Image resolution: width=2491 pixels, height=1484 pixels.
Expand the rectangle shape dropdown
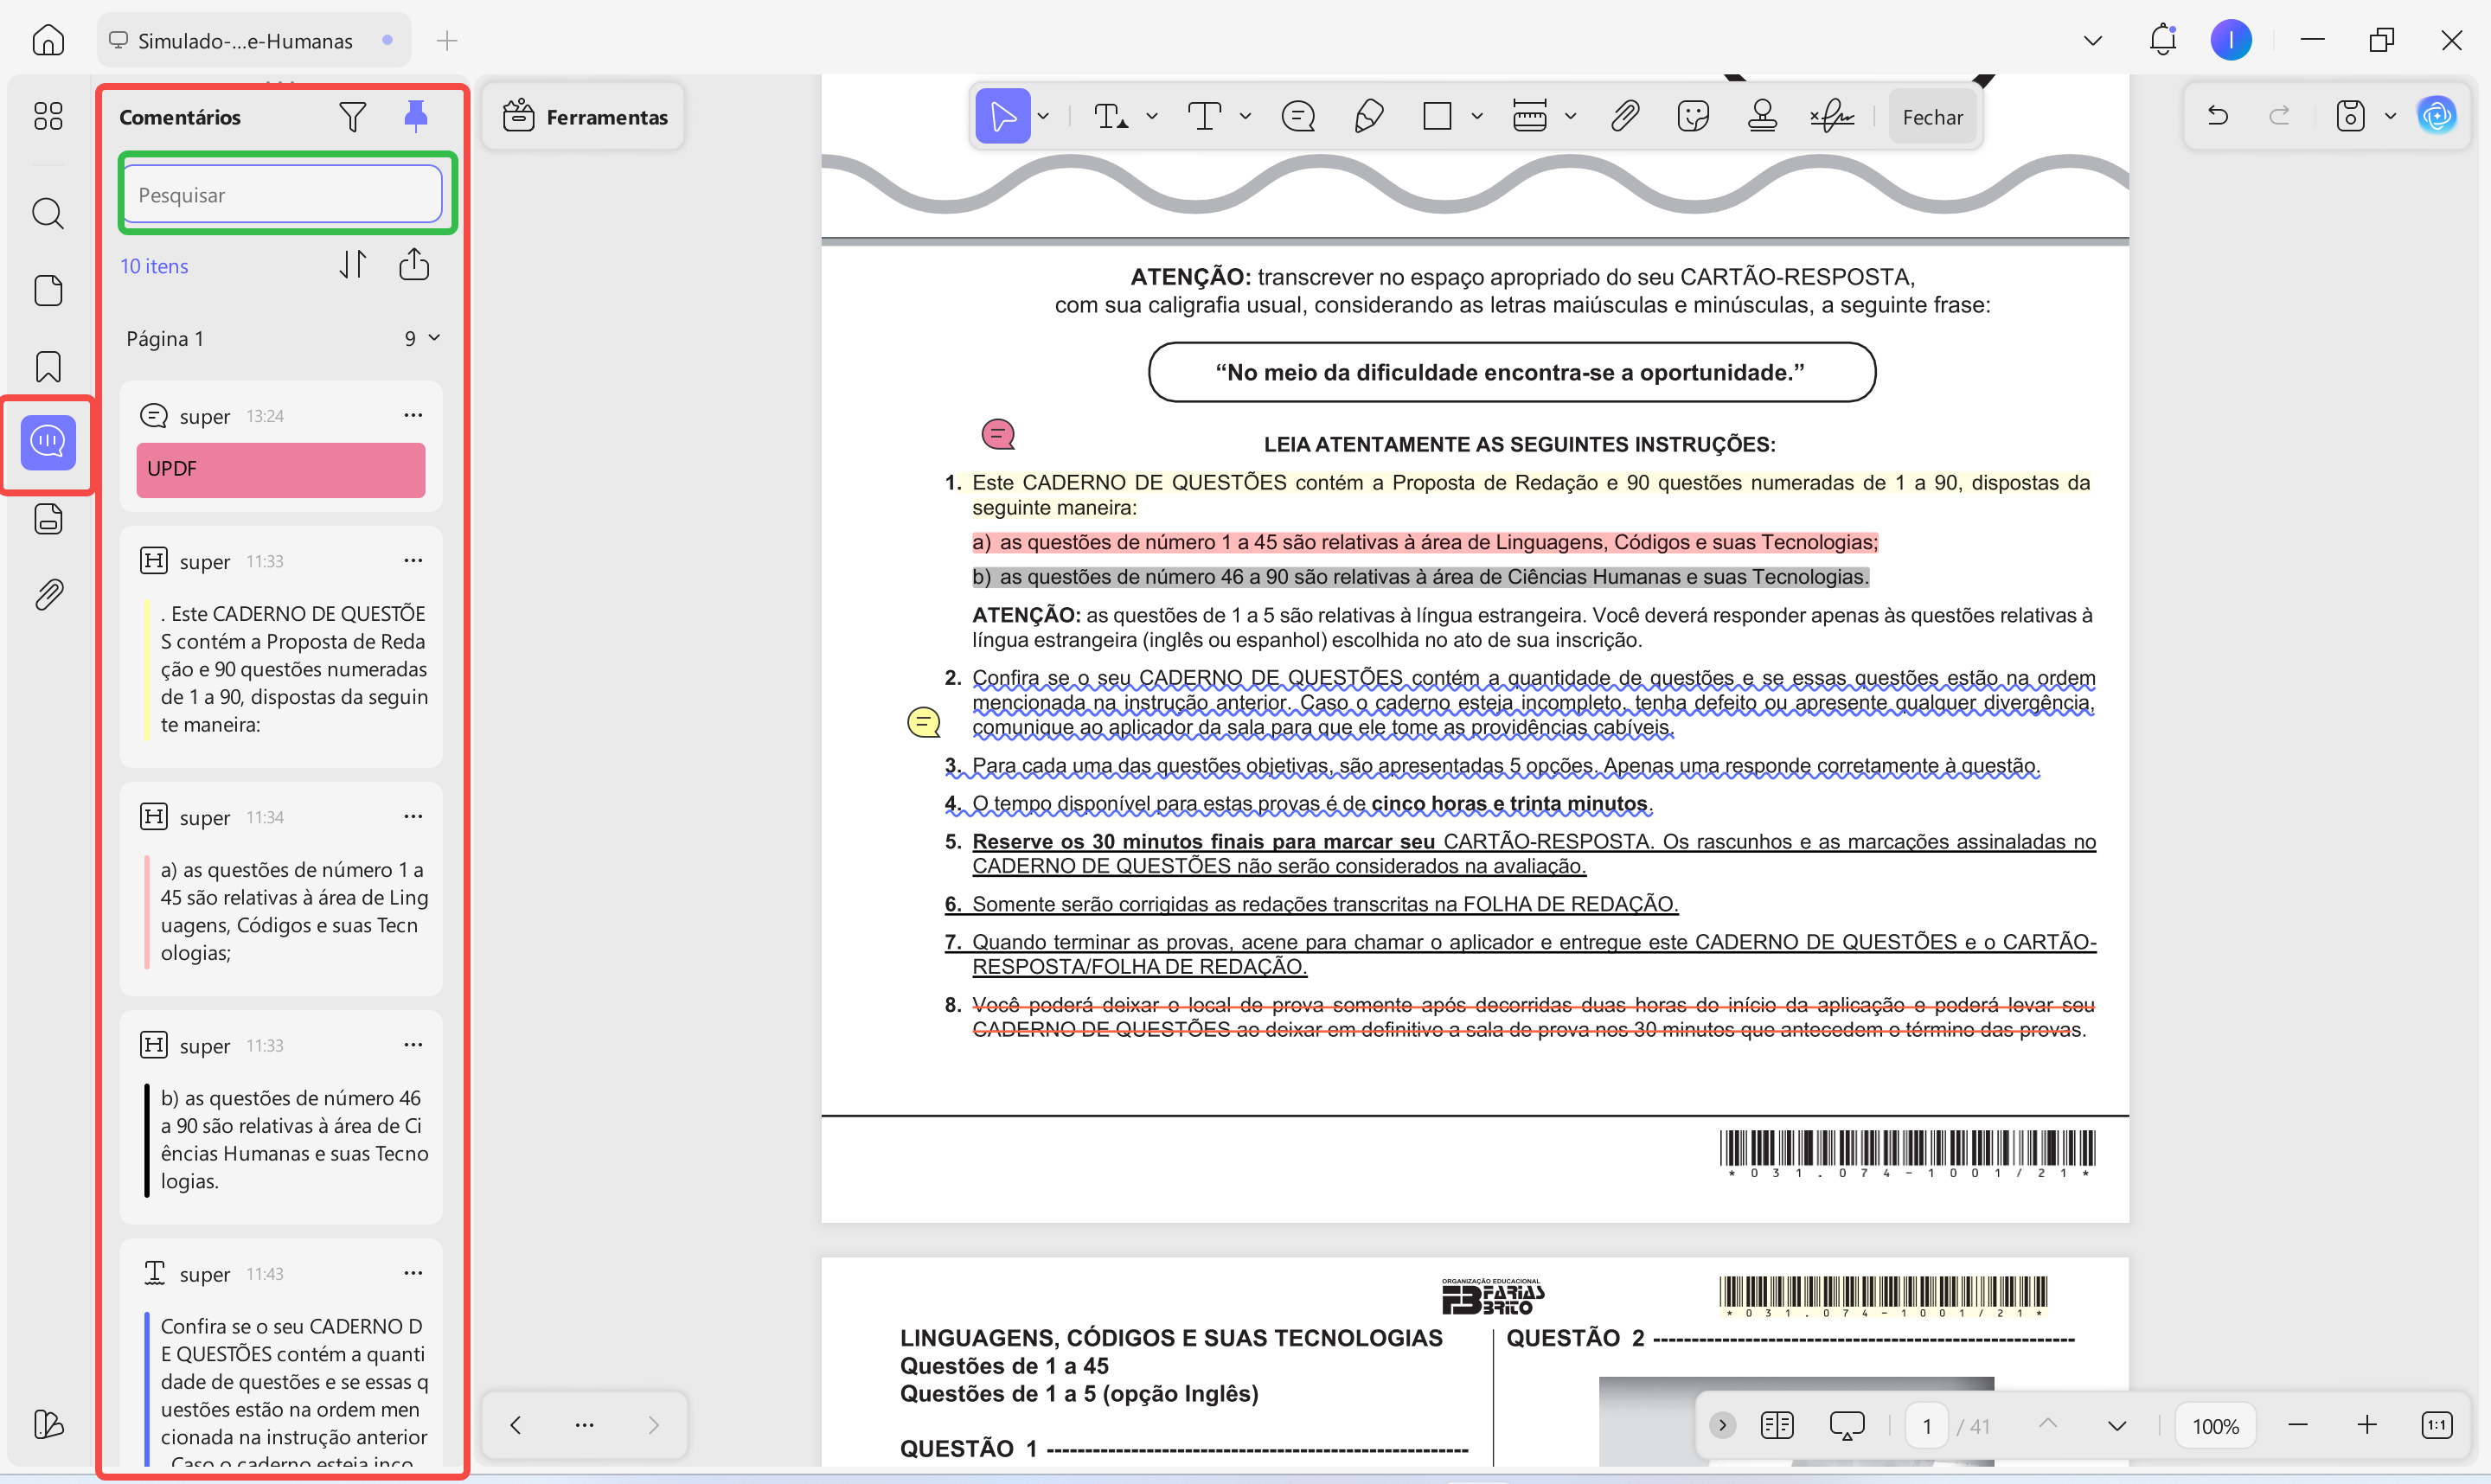[1477, 117]
